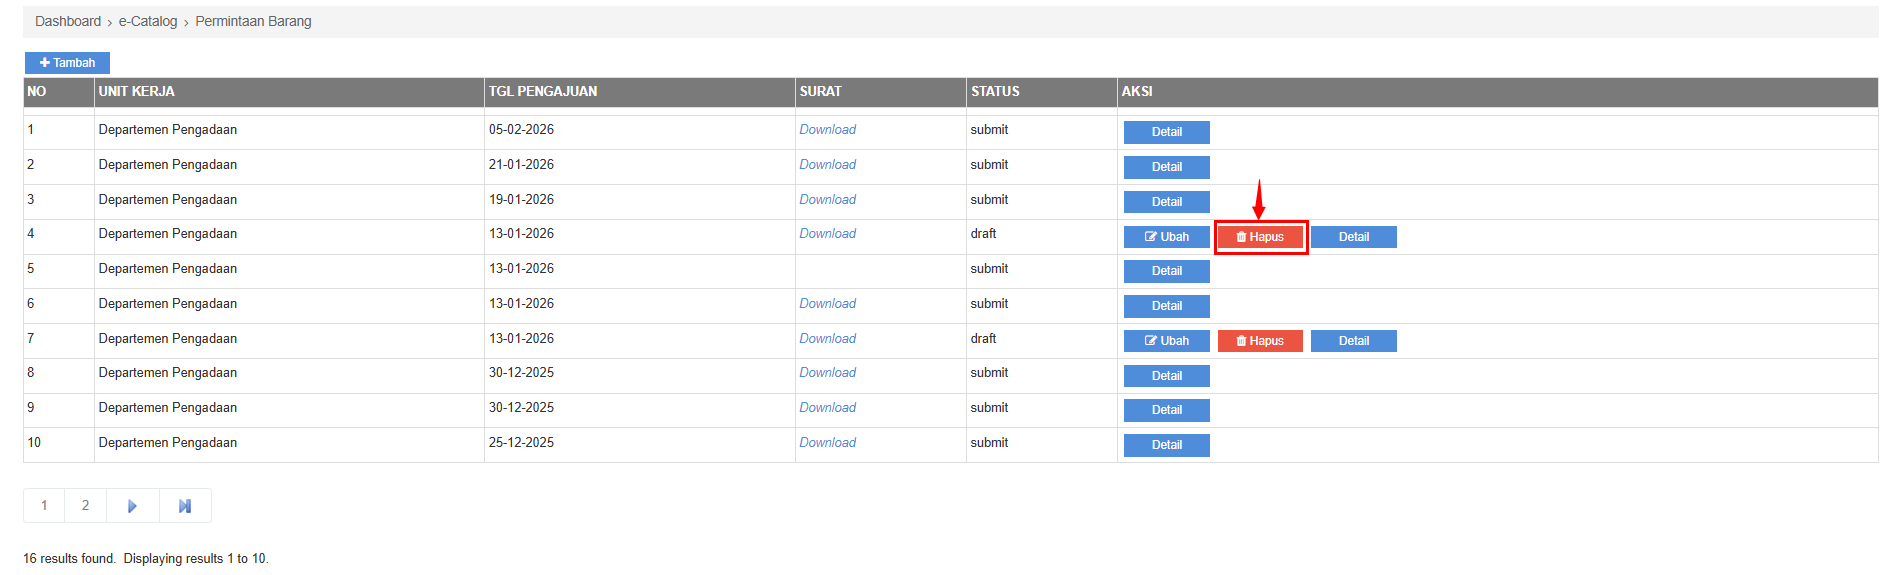Click the Tambah add button
The width and height of the screenshot is (1895, 575).
point(67,63)
